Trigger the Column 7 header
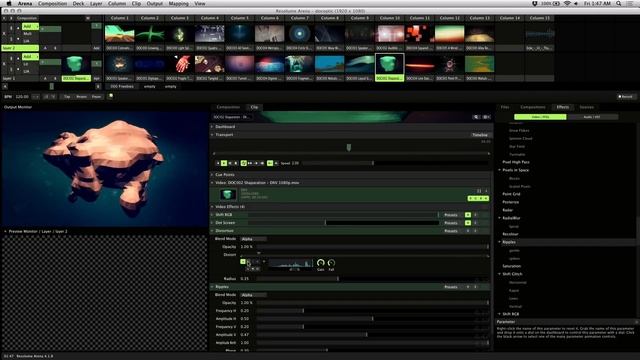Screen dimensions: 640x360 300,18
